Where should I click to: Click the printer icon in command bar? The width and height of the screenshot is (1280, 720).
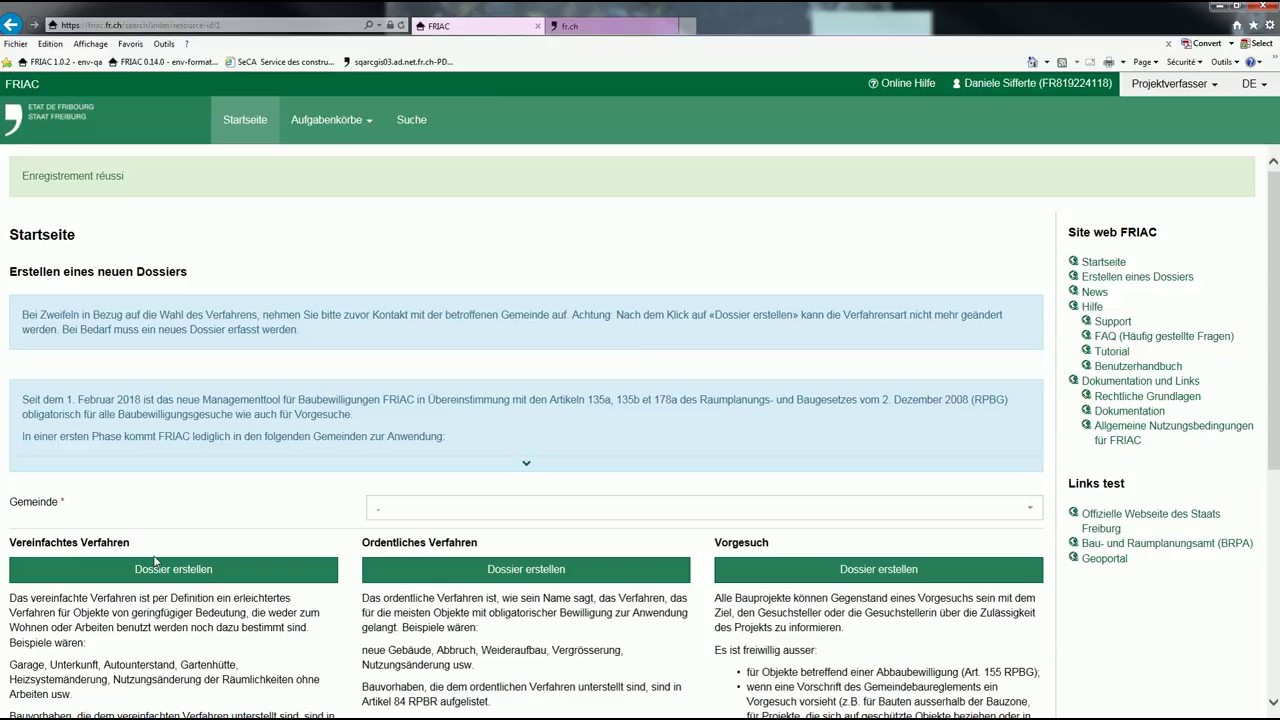pyautogui.click(x=1108, y=62)
